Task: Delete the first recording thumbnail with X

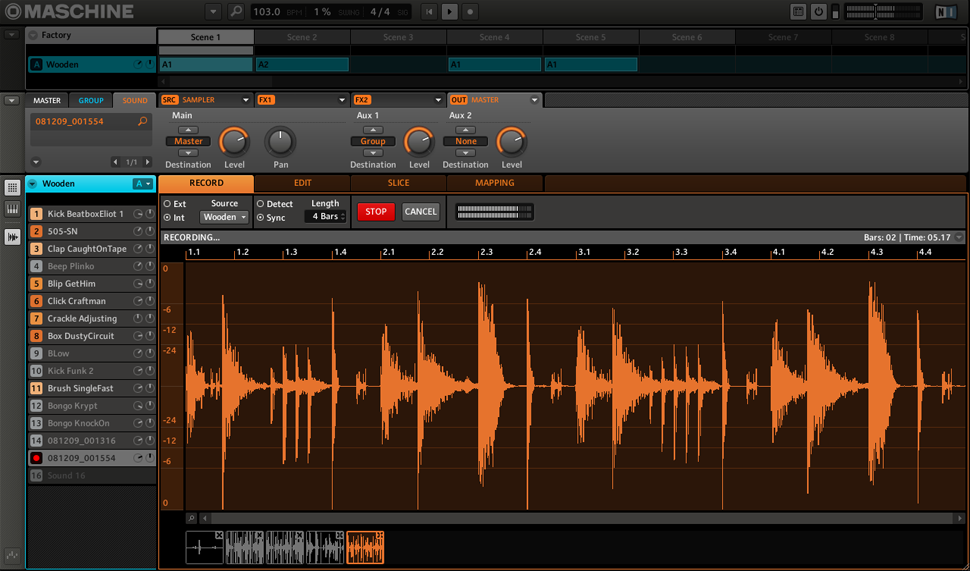Action: (x=219, y=536)
